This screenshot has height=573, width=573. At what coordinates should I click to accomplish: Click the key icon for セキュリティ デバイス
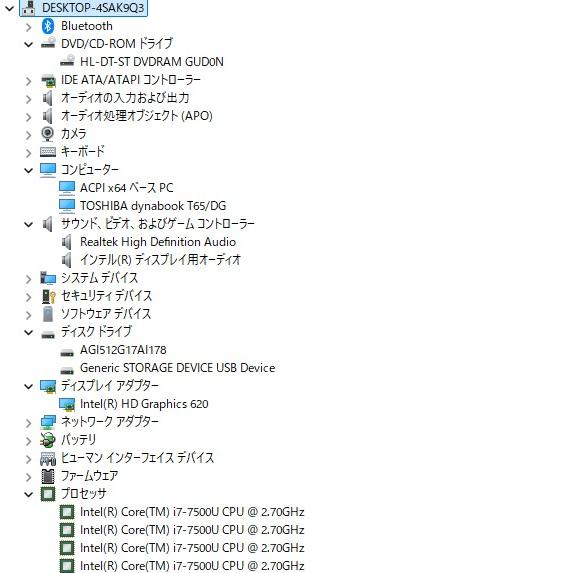coord(48,296)
